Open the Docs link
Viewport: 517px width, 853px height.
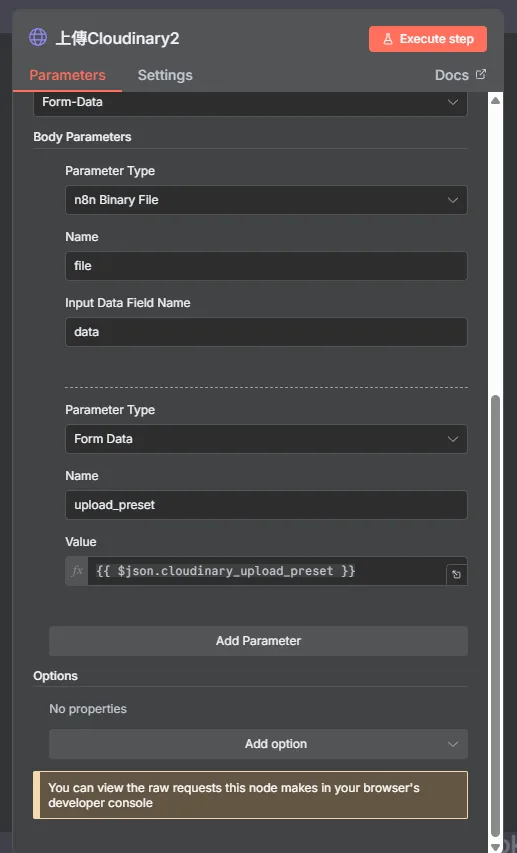click(451, 75)
